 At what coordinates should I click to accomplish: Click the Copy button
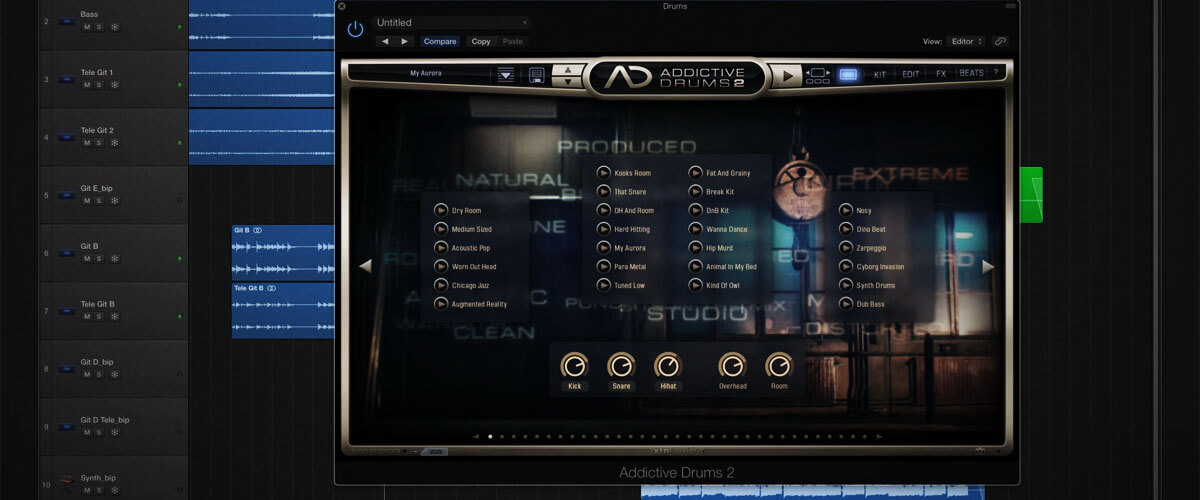point(481,41)
